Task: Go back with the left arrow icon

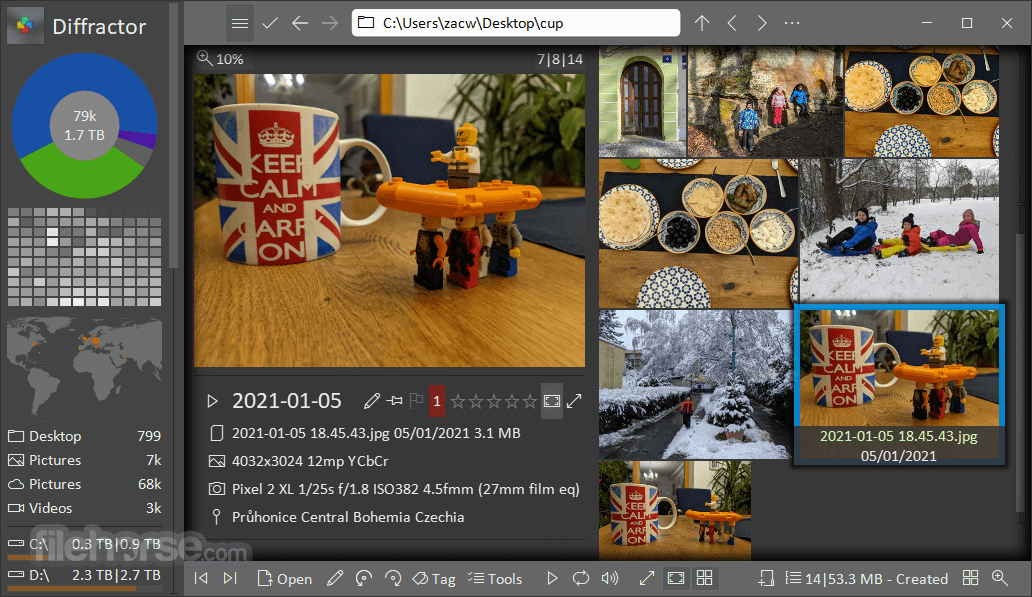Action: [x=300, y=24]
